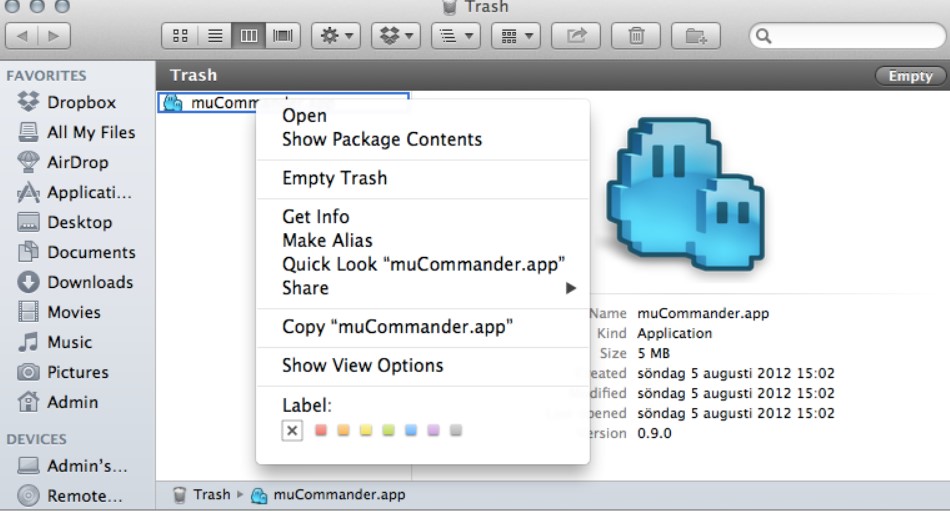This screenshot has width=950, height=511.
Task: Open the Dropbox toolbar dropdown
Action: tap(396, 36)
